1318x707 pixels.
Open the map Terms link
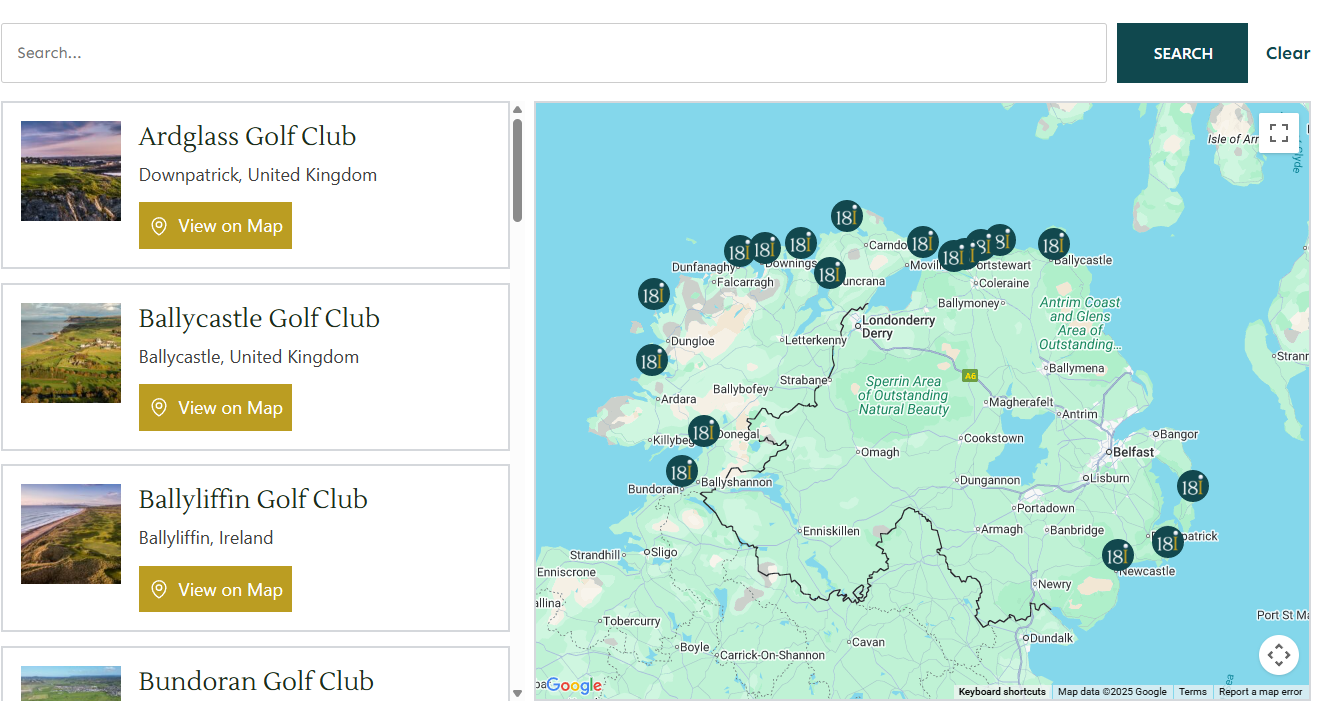[x=1193, y=692]
